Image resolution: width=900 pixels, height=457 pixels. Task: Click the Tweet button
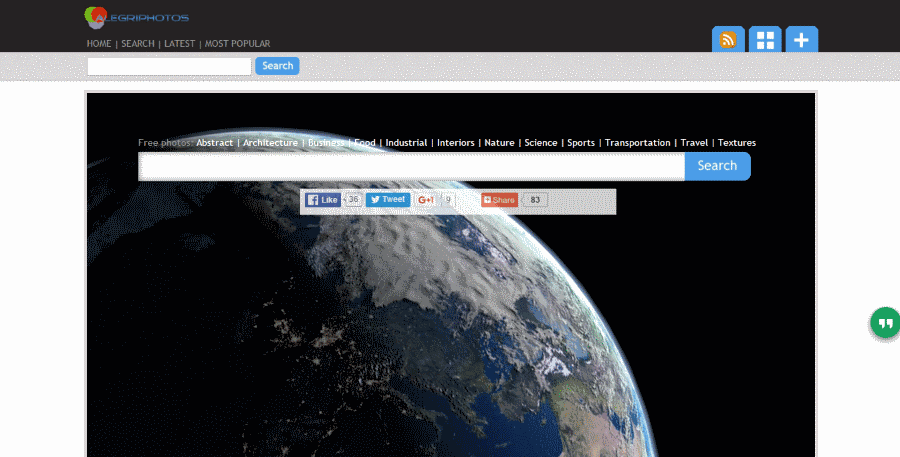[x=387, y=200]
